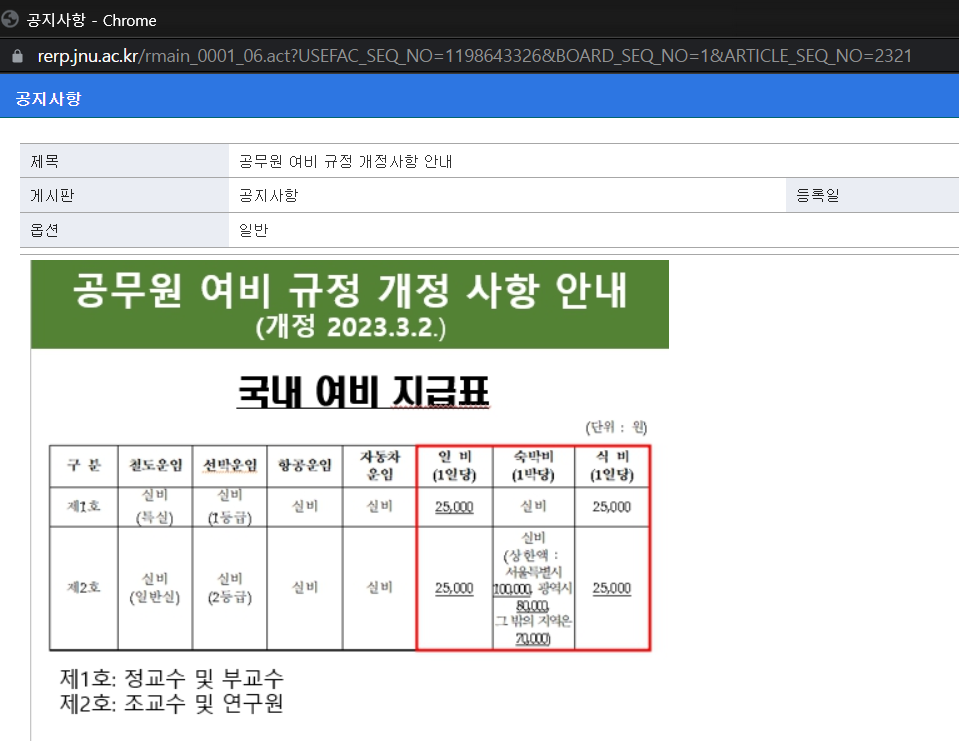
Task: Click the 등록일 label cell
Action: [x=817, y=196]
